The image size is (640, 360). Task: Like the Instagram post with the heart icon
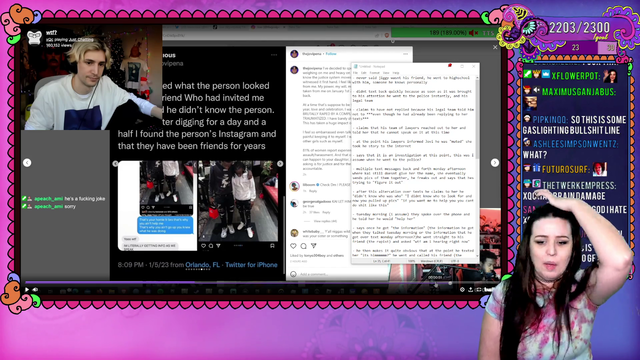coord(293,246)
